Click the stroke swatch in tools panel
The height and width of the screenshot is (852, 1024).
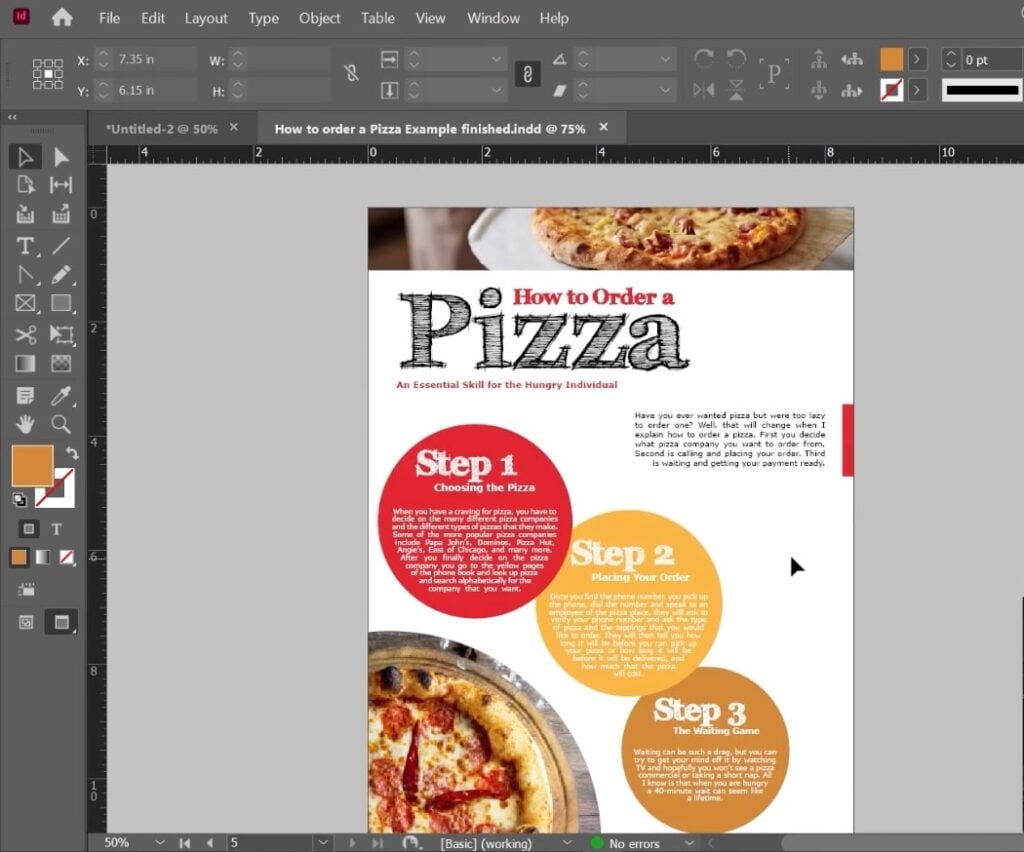[63, 497]
